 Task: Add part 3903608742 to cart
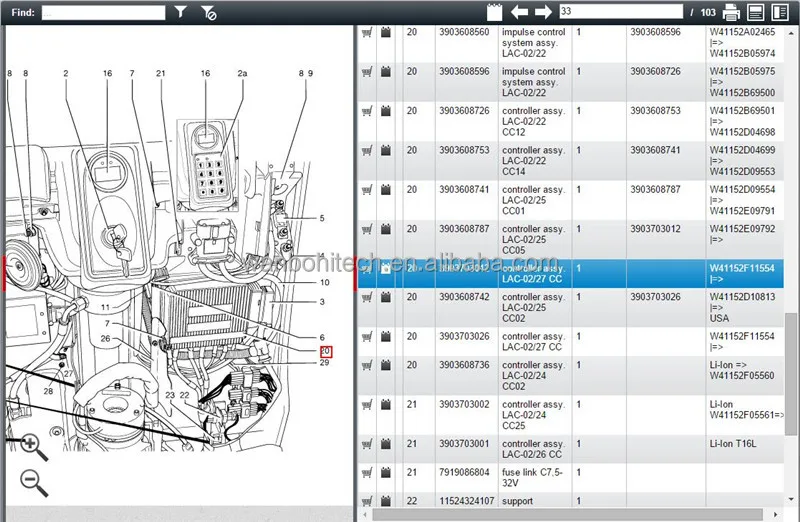point(367,297)
